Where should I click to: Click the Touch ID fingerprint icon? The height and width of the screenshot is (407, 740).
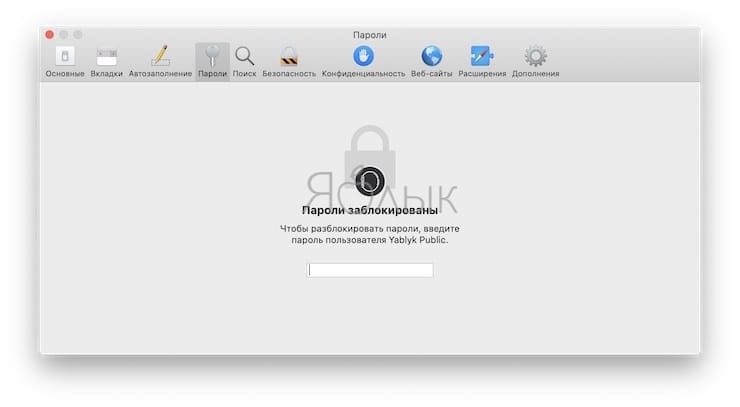(370, 181)
